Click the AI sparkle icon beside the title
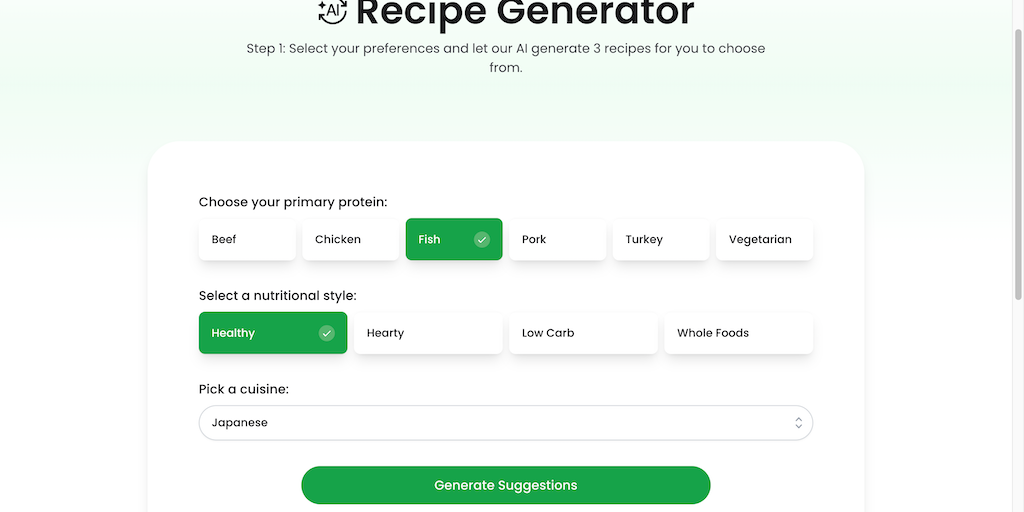This screenshot has width=1024, height=512. tap(332, 11)
